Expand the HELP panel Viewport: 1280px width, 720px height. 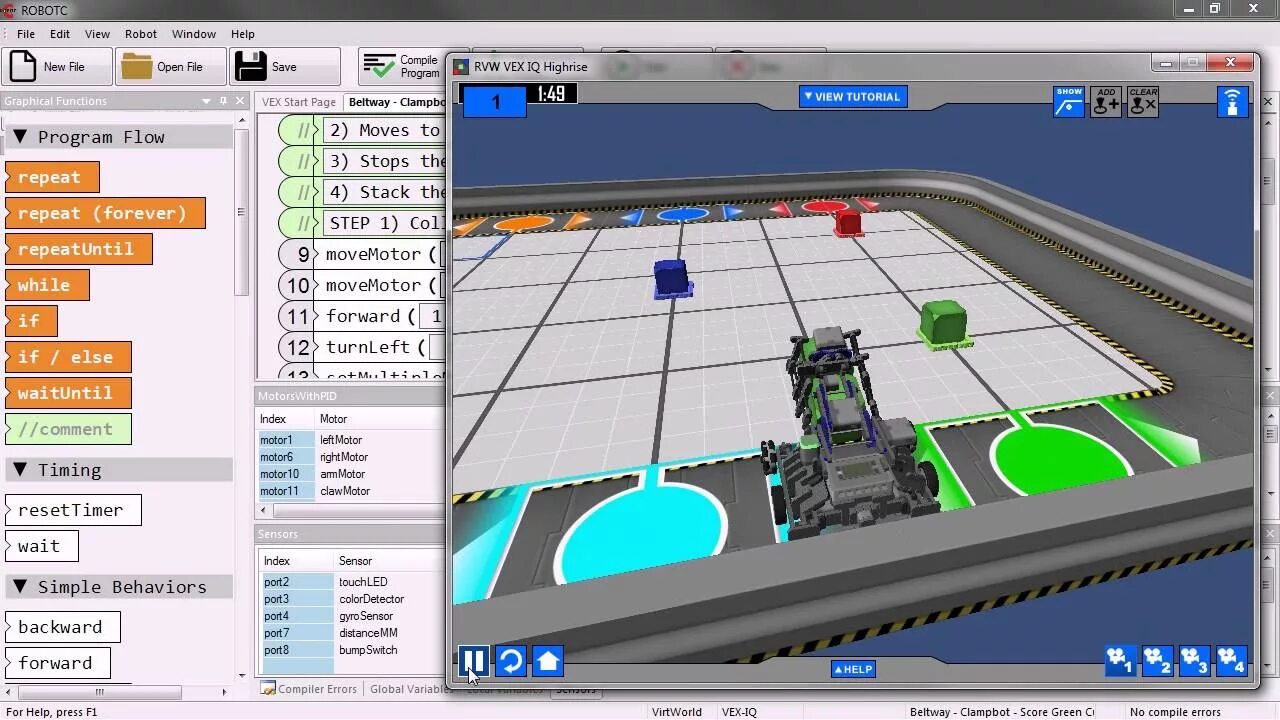click(x=853, y=669)
